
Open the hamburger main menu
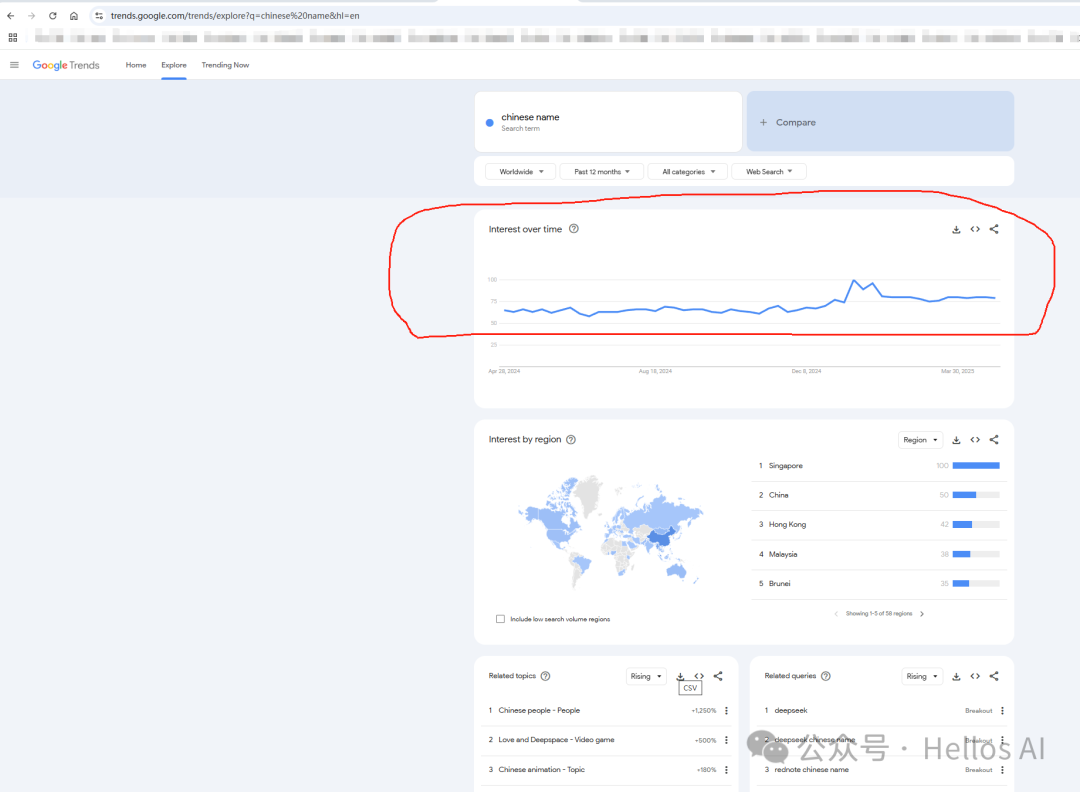click(x=14, y=65)
